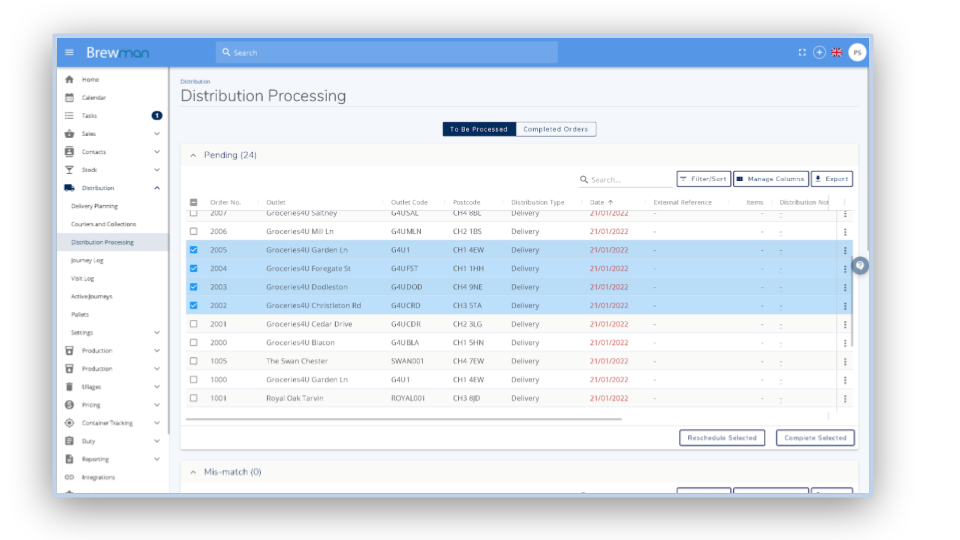Select the To Be Processed tab

pyautogui.click(x=479, y=129)
